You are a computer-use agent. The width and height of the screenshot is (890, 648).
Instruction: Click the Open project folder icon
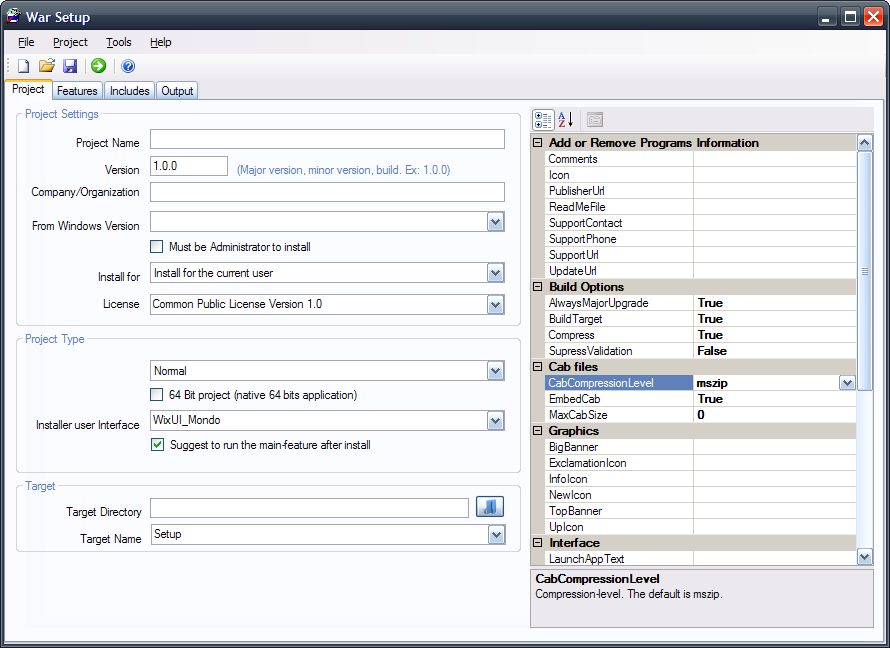click(47, 66)
